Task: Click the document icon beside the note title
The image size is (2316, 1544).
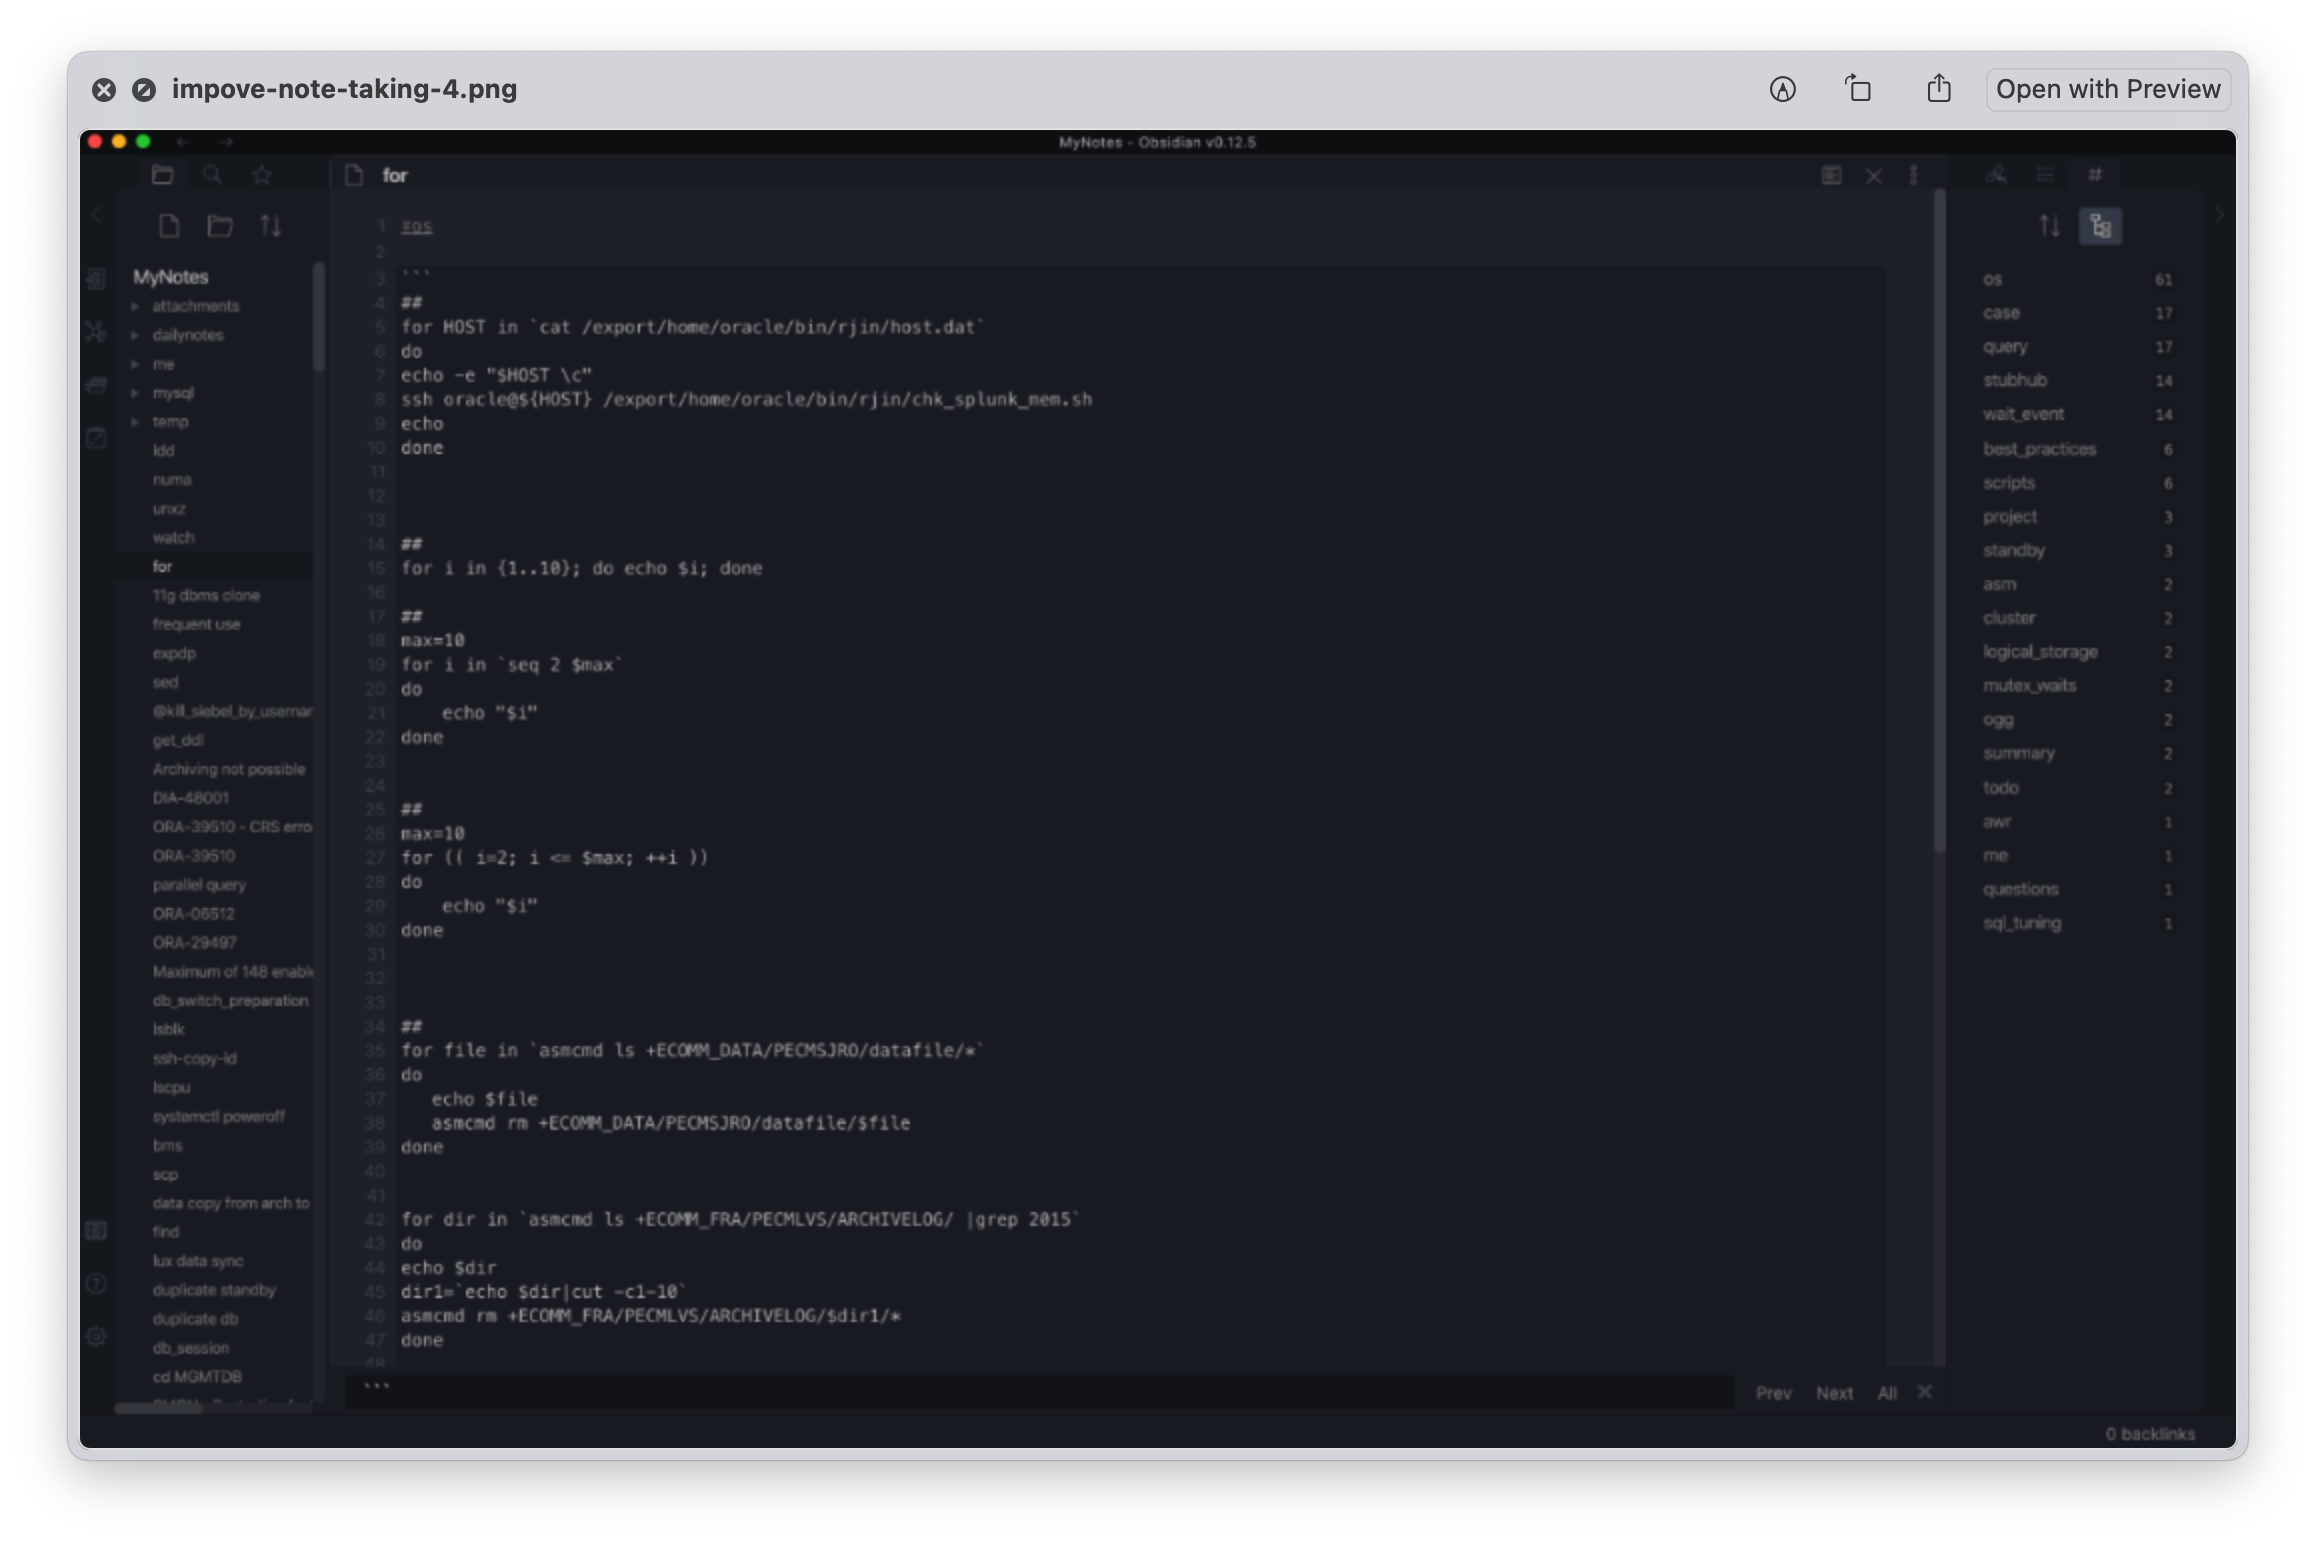Action: [354, 176]
